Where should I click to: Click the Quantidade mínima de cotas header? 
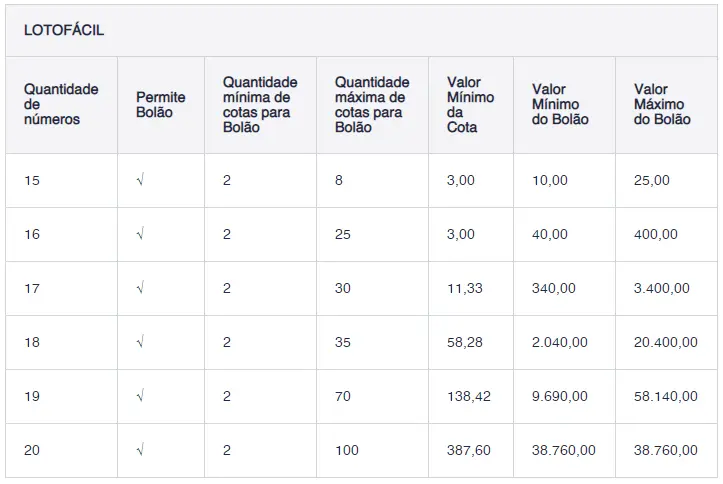[x=260, y=105]
